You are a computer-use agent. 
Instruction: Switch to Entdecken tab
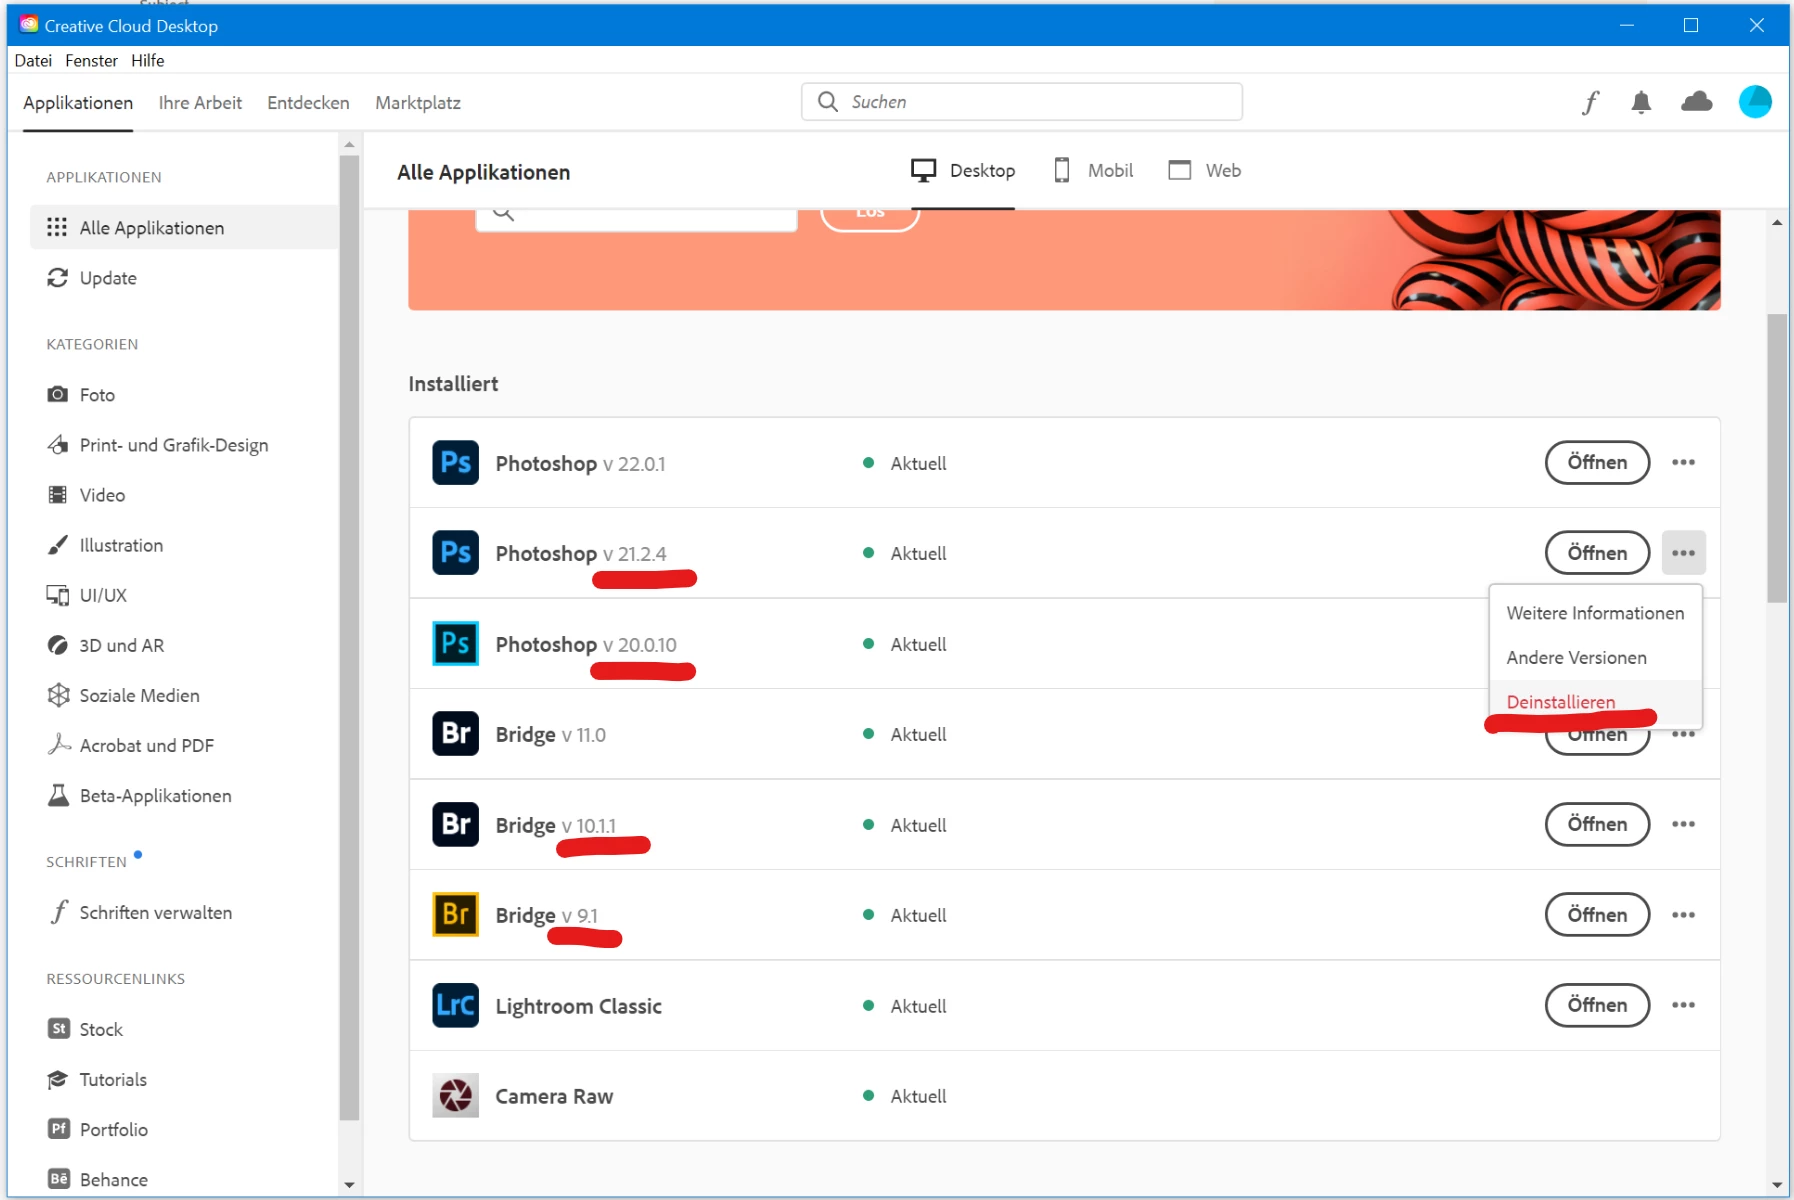point(308,102)
